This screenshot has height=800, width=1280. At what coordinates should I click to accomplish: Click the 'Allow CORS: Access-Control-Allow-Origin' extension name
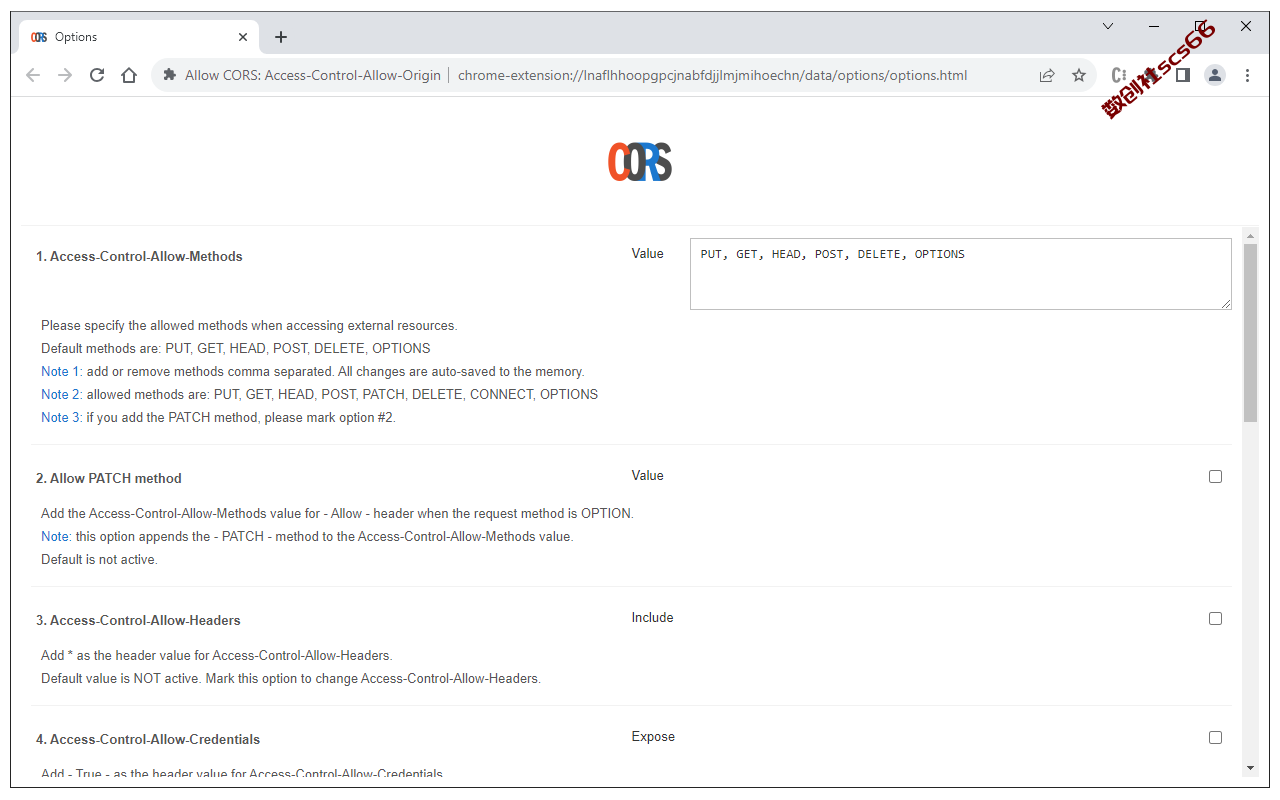tap(313, 75)
